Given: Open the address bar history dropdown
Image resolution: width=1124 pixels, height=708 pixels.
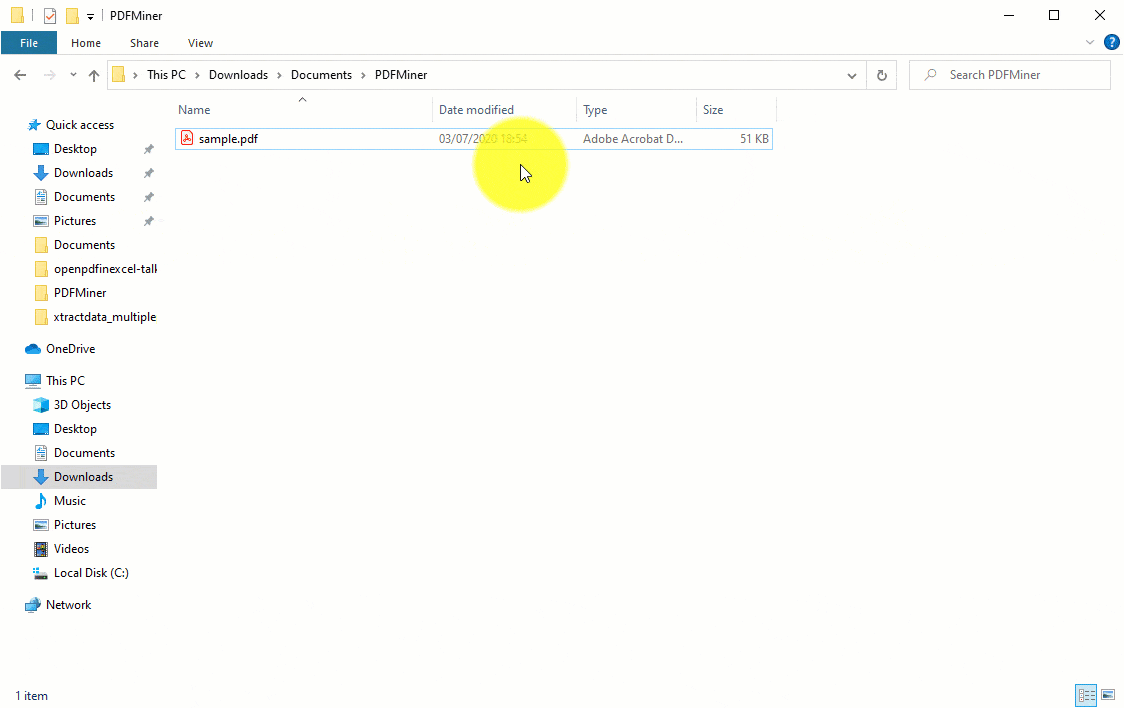Looking at the screenshot, I should pyautogui.click(x=852, y=74).
